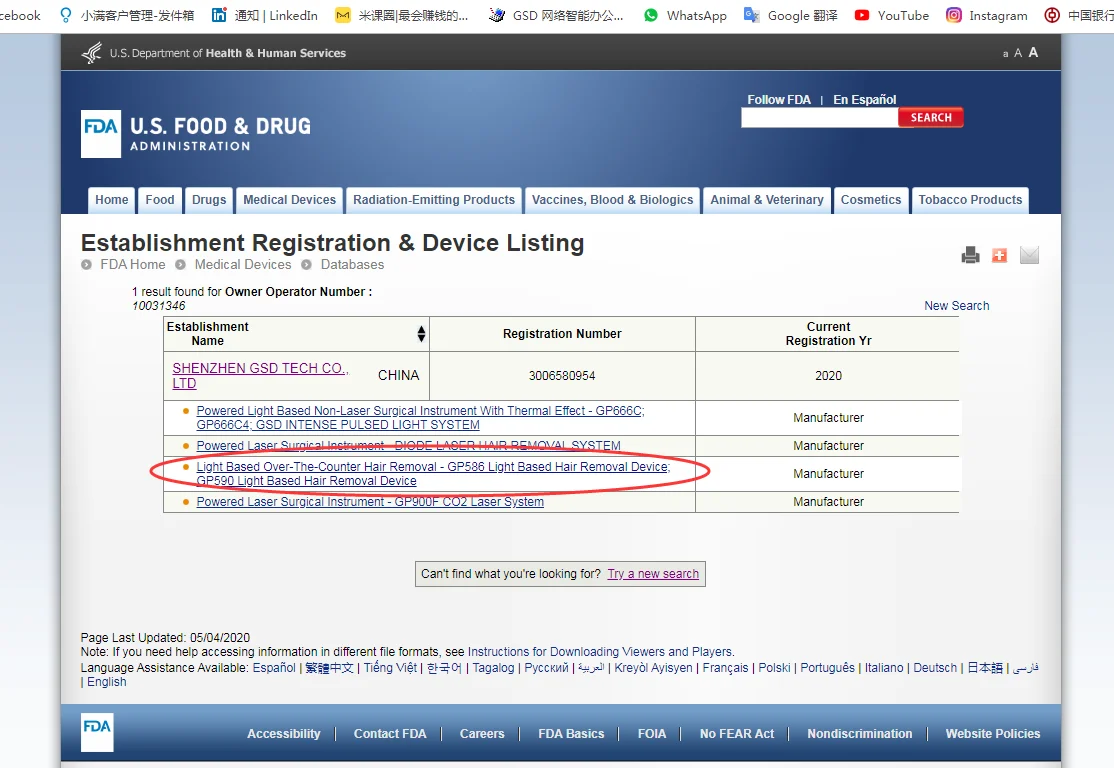Open Instagram bookmark
The height and width of the screenshot is (768, 1114).
tap(986, 16)
